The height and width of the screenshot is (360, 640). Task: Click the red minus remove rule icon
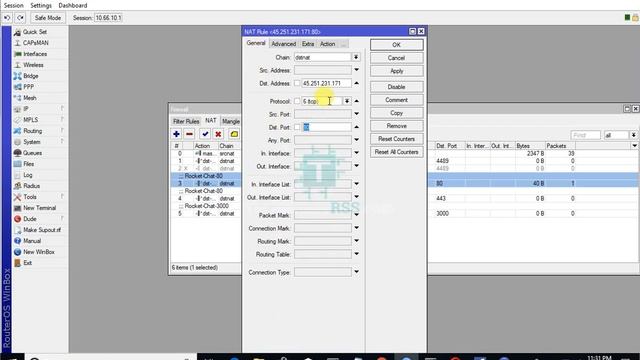(189, 134)
